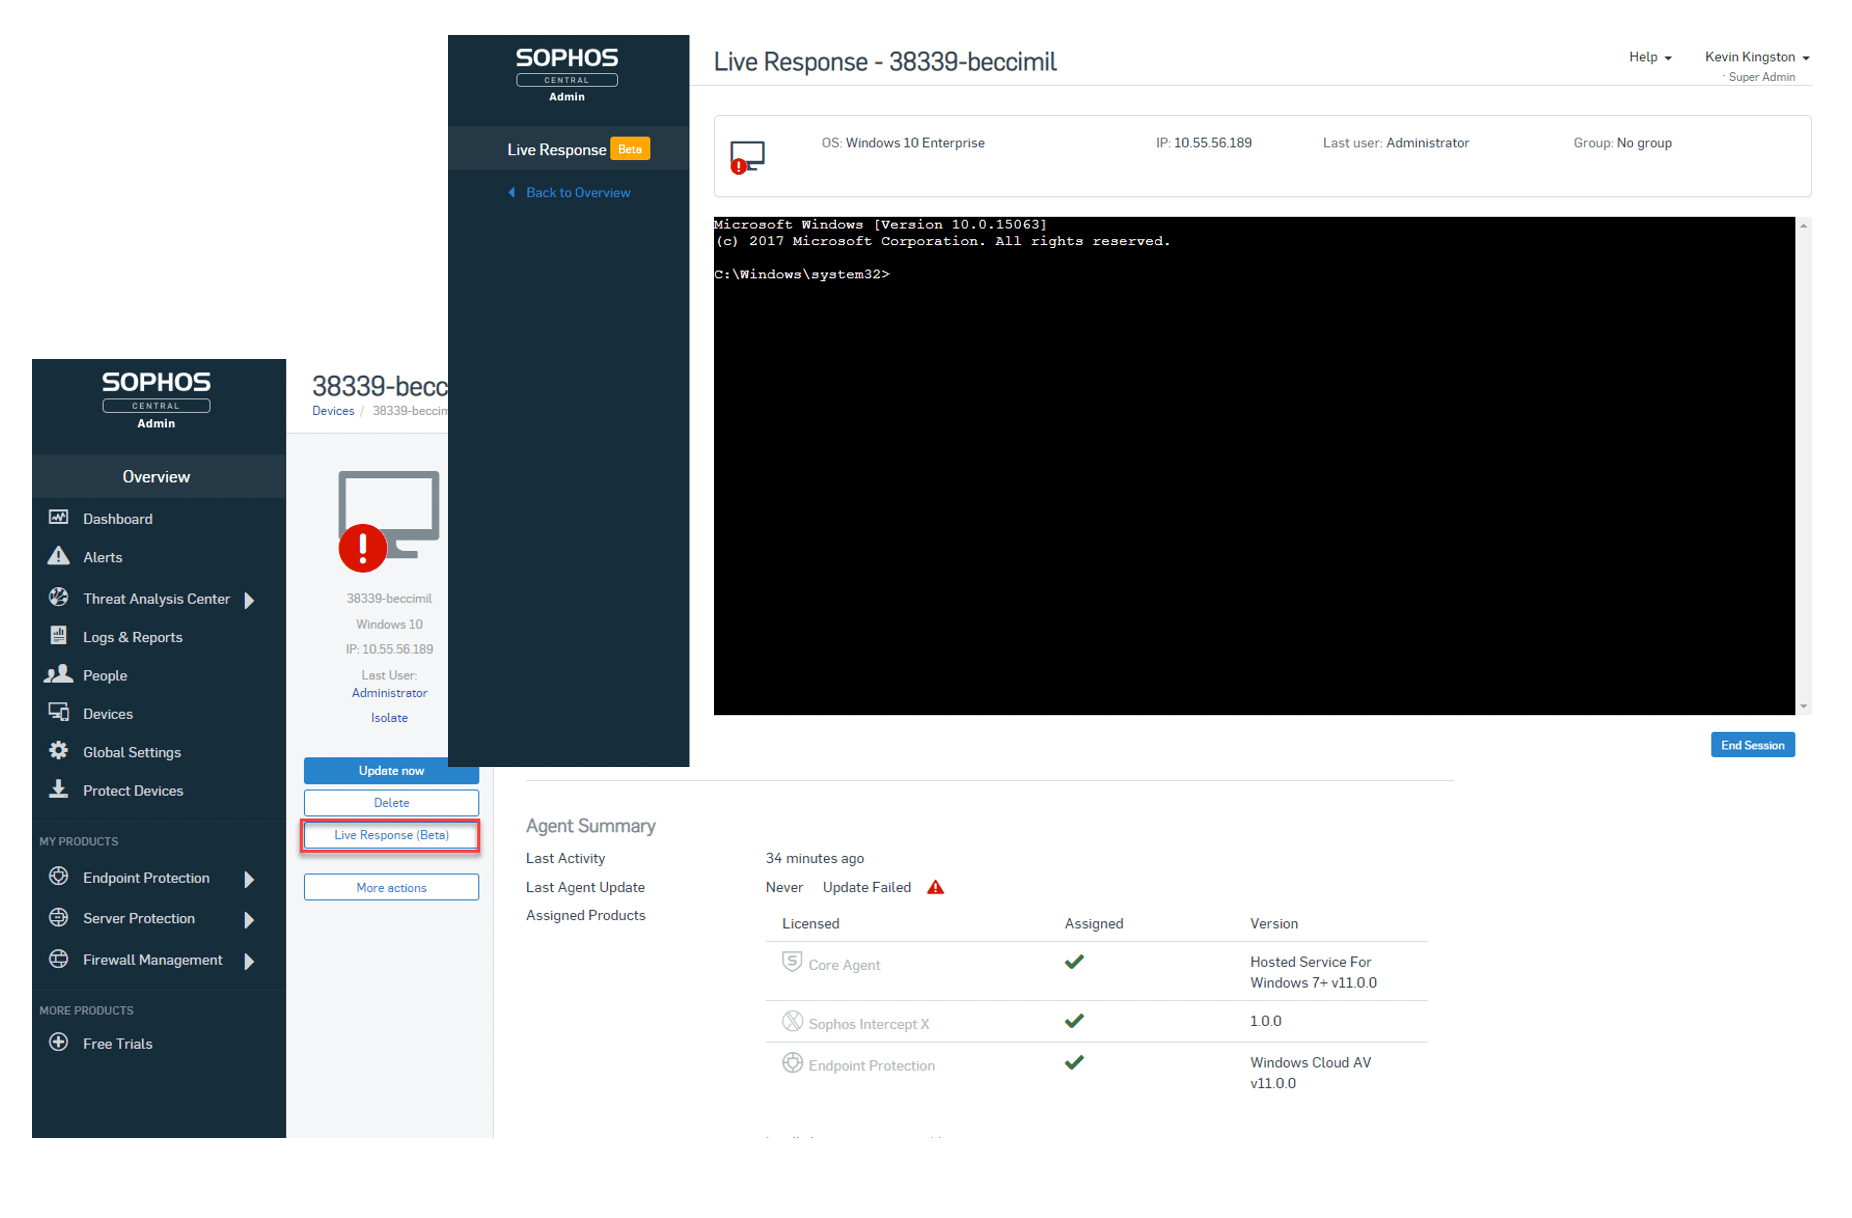Image resolution: width=1852 pixels, height=1218 pixels.
Task: Click the Alerts warning triangle icon
Action: click(x=59, y=556)
